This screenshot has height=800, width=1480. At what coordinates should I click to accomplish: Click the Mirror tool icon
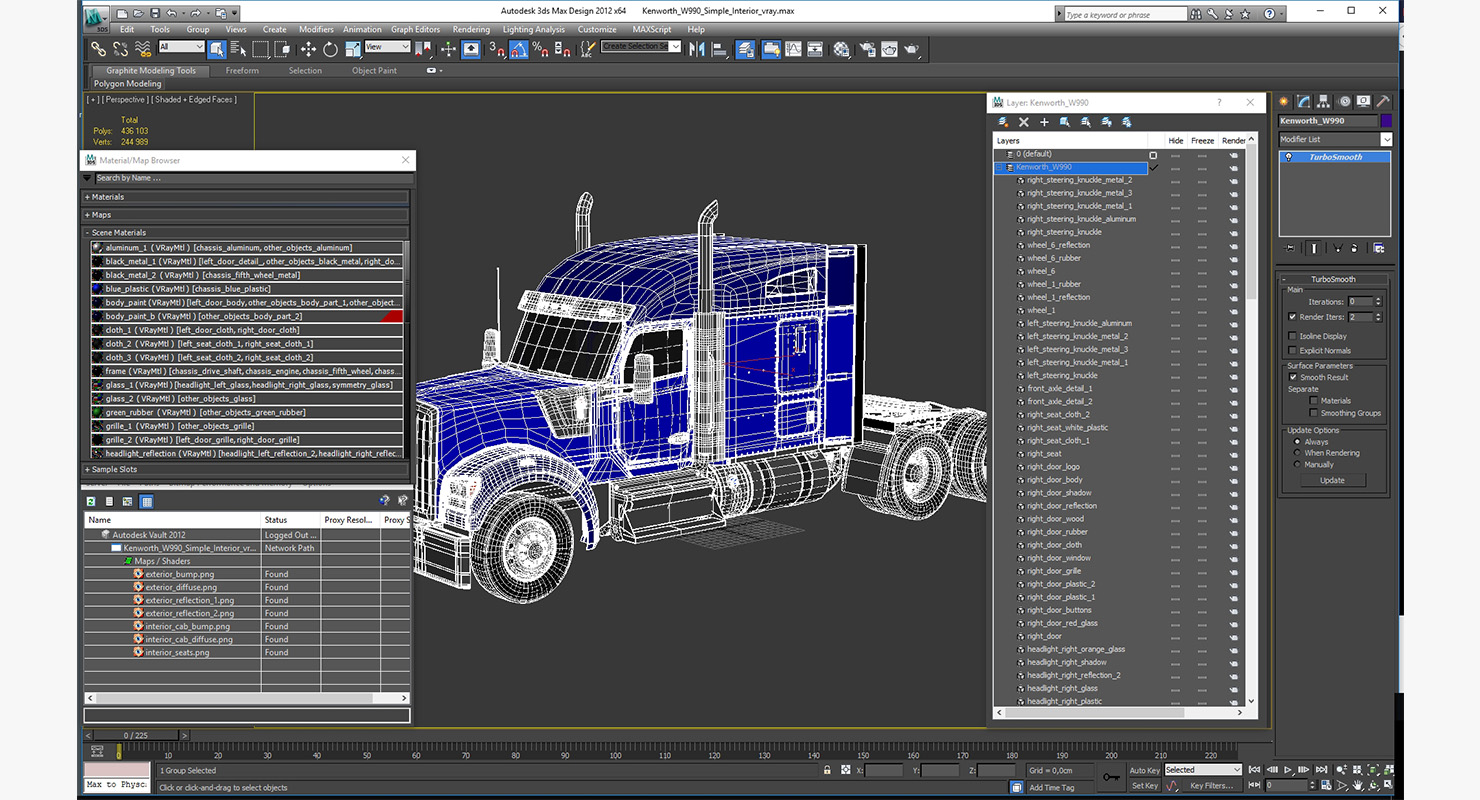click(697, 49)
